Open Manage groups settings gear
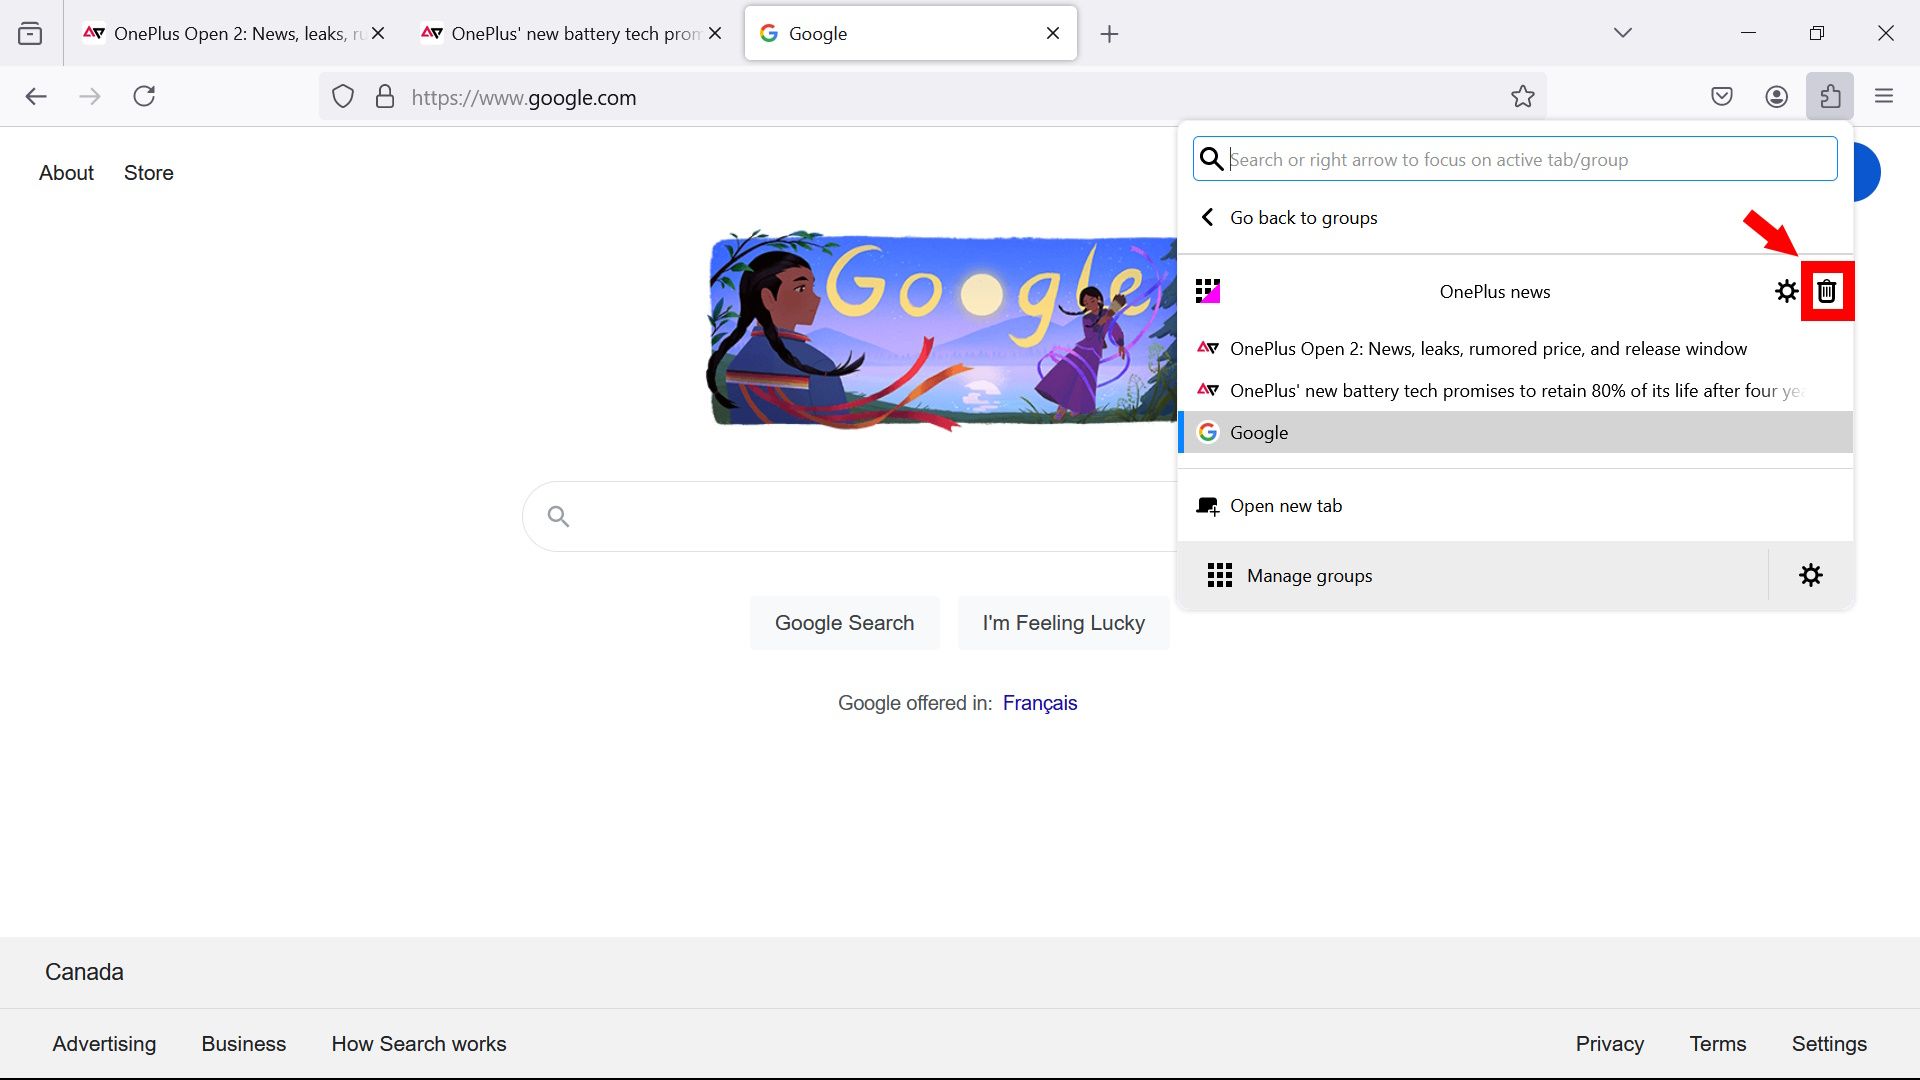The height and width of the screenshot is (1080, 1920). pos(1811,575)
